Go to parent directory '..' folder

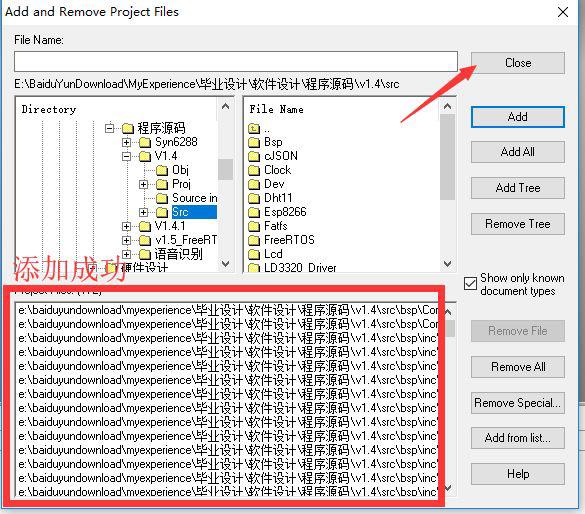pyautogui.click(x=259, y=129)
